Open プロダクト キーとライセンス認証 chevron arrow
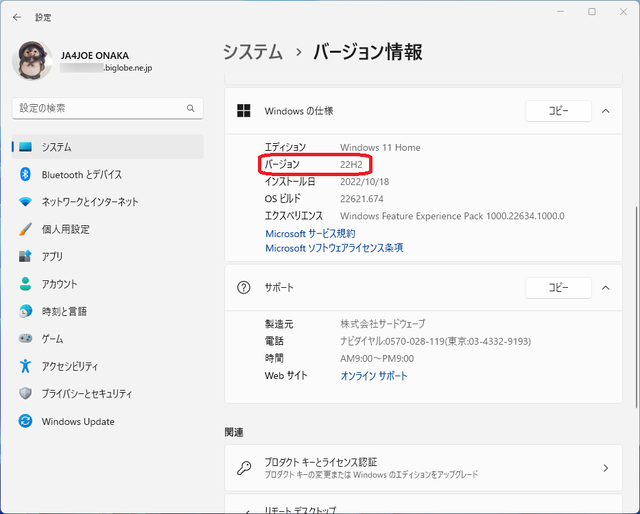This screenshot has width=640, height=514. coord(606,468)
